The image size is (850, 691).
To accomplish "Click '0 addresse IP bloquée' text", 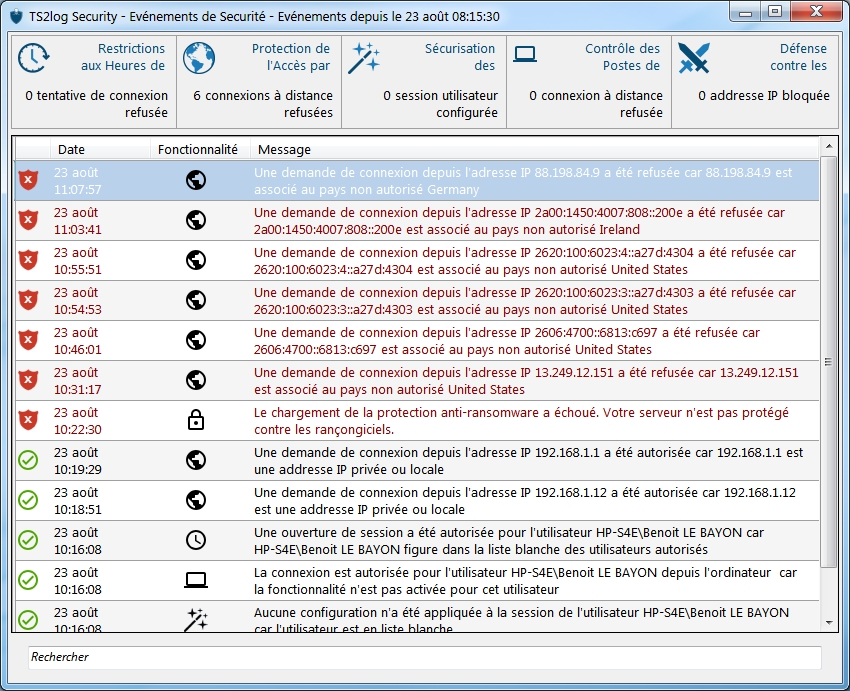I will (764, 95).
